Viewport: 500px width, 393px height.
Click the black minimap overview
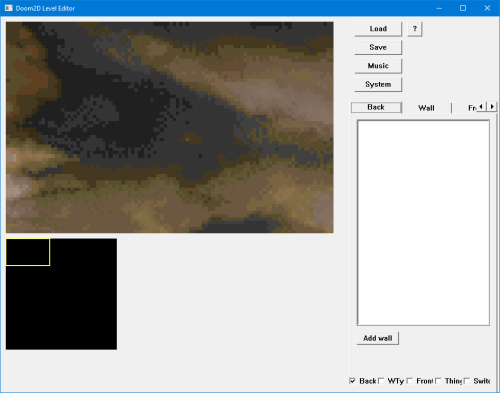pyautogui.click(x=61, y=294)
